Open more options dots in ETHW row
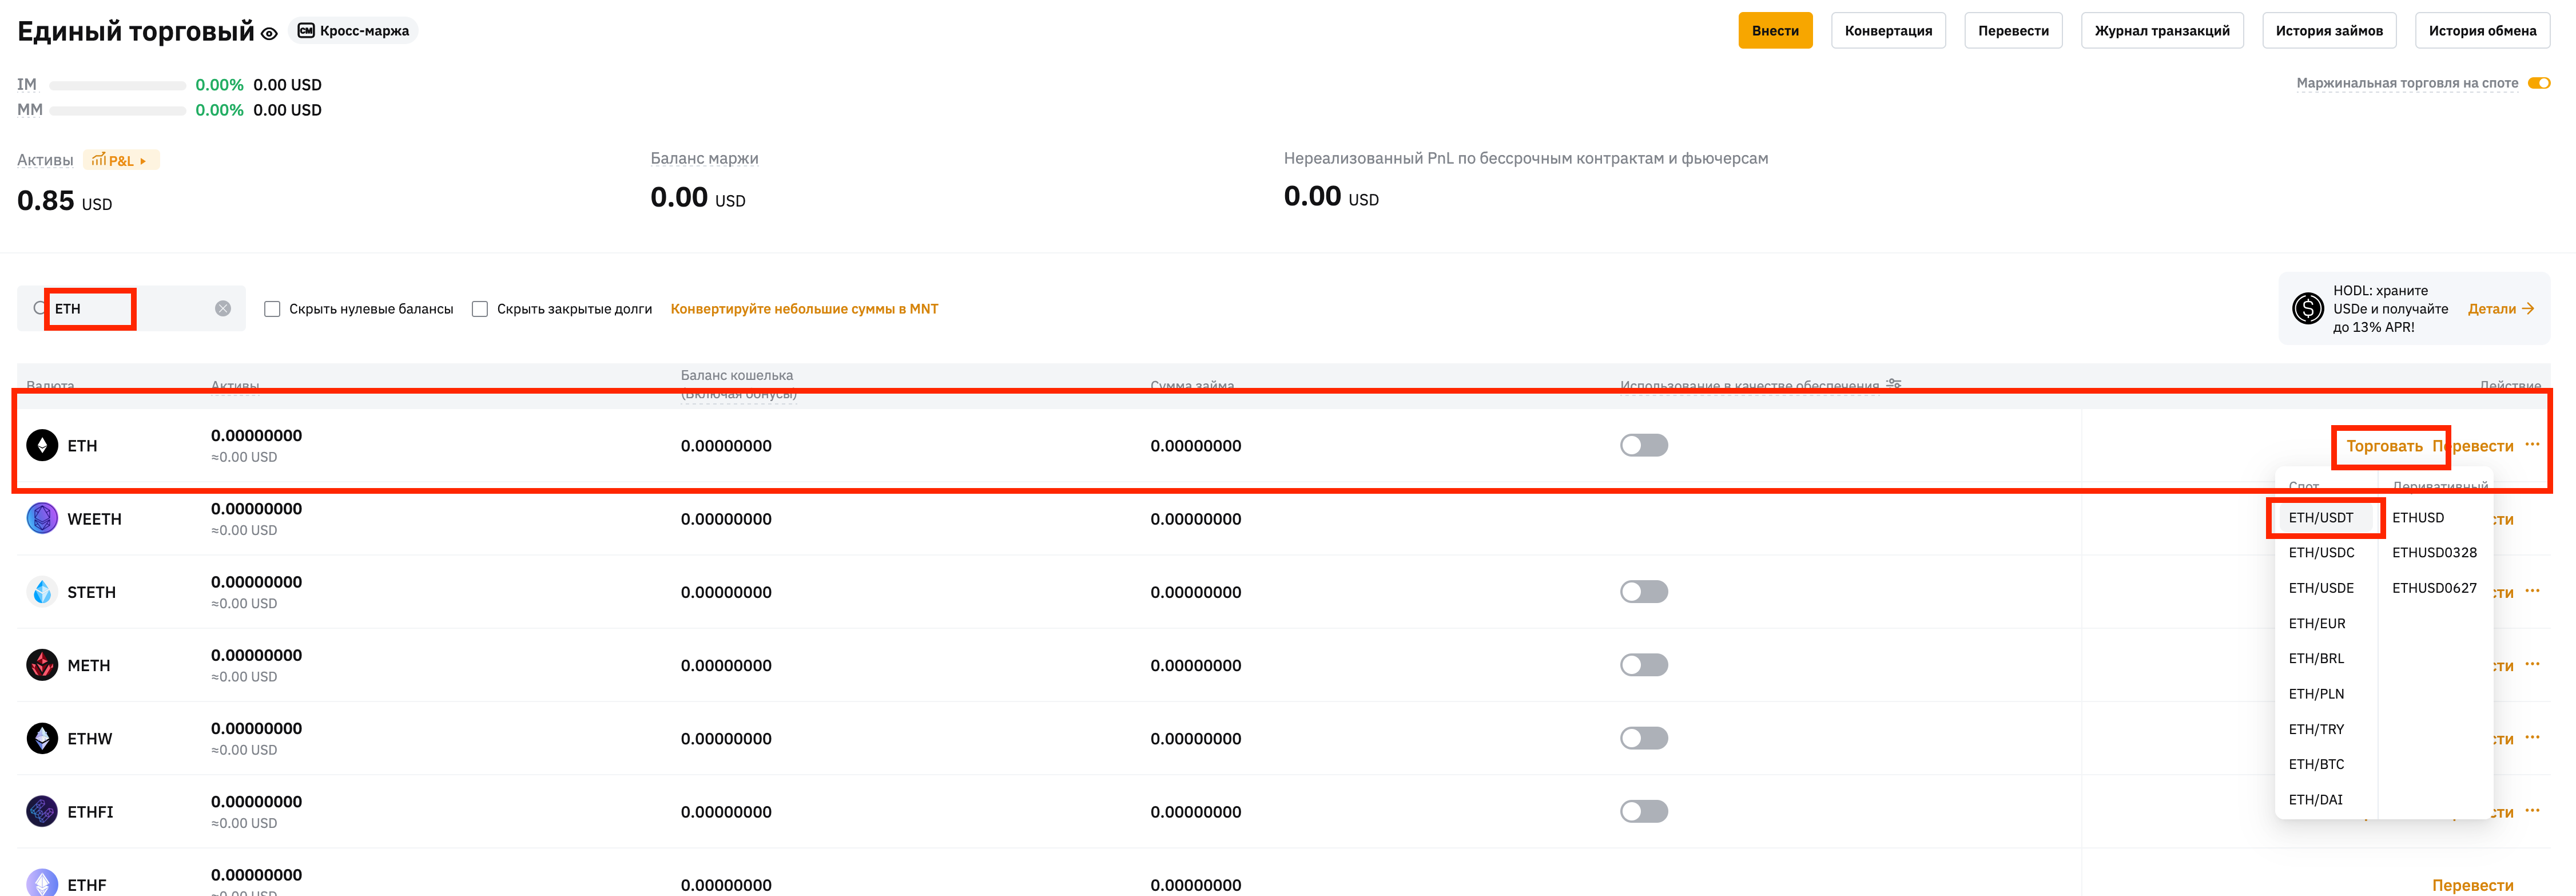The height and width of the screenshot is (896, 2576). click(2532, 737)
